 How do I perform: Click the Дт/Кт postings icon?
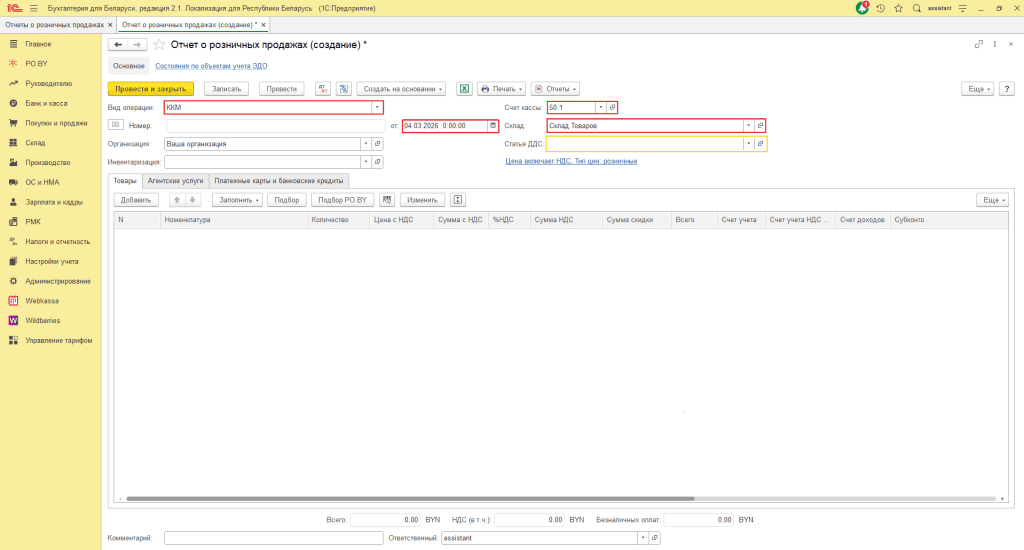pyautogui.click(x=323, y=89)
